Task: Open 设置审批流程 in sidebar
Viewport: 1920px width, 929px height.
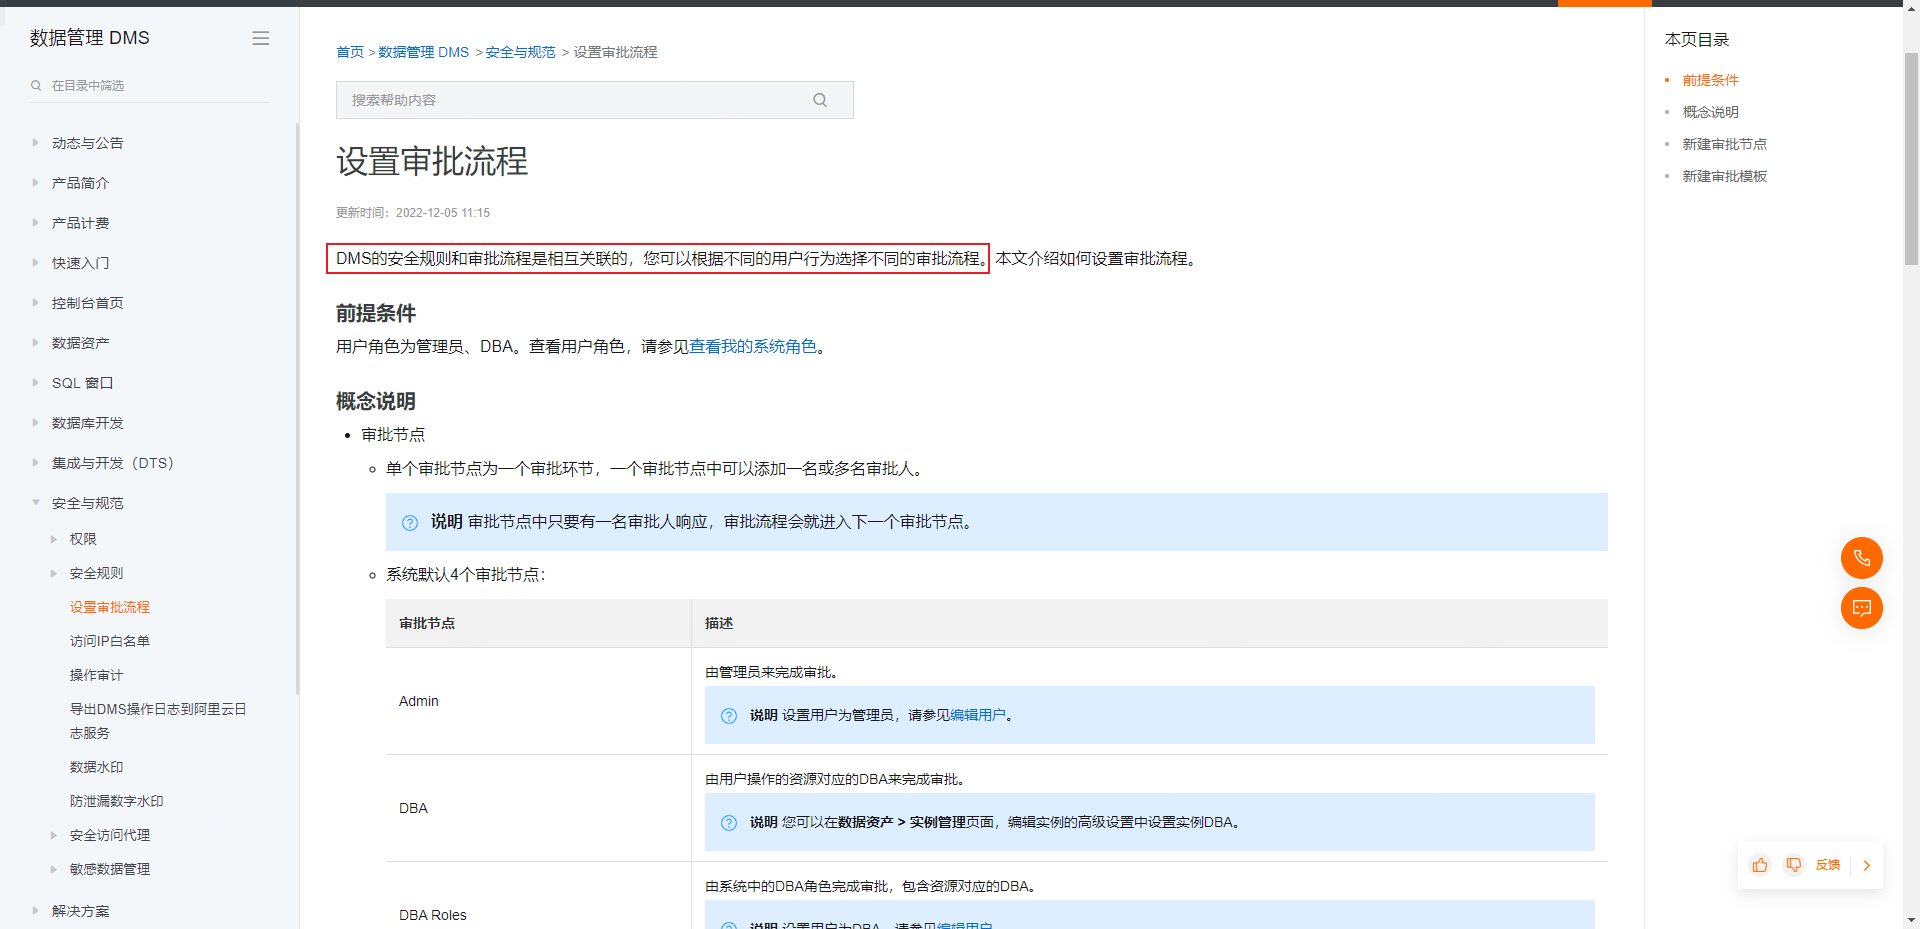Action: [x=110, y=607]
